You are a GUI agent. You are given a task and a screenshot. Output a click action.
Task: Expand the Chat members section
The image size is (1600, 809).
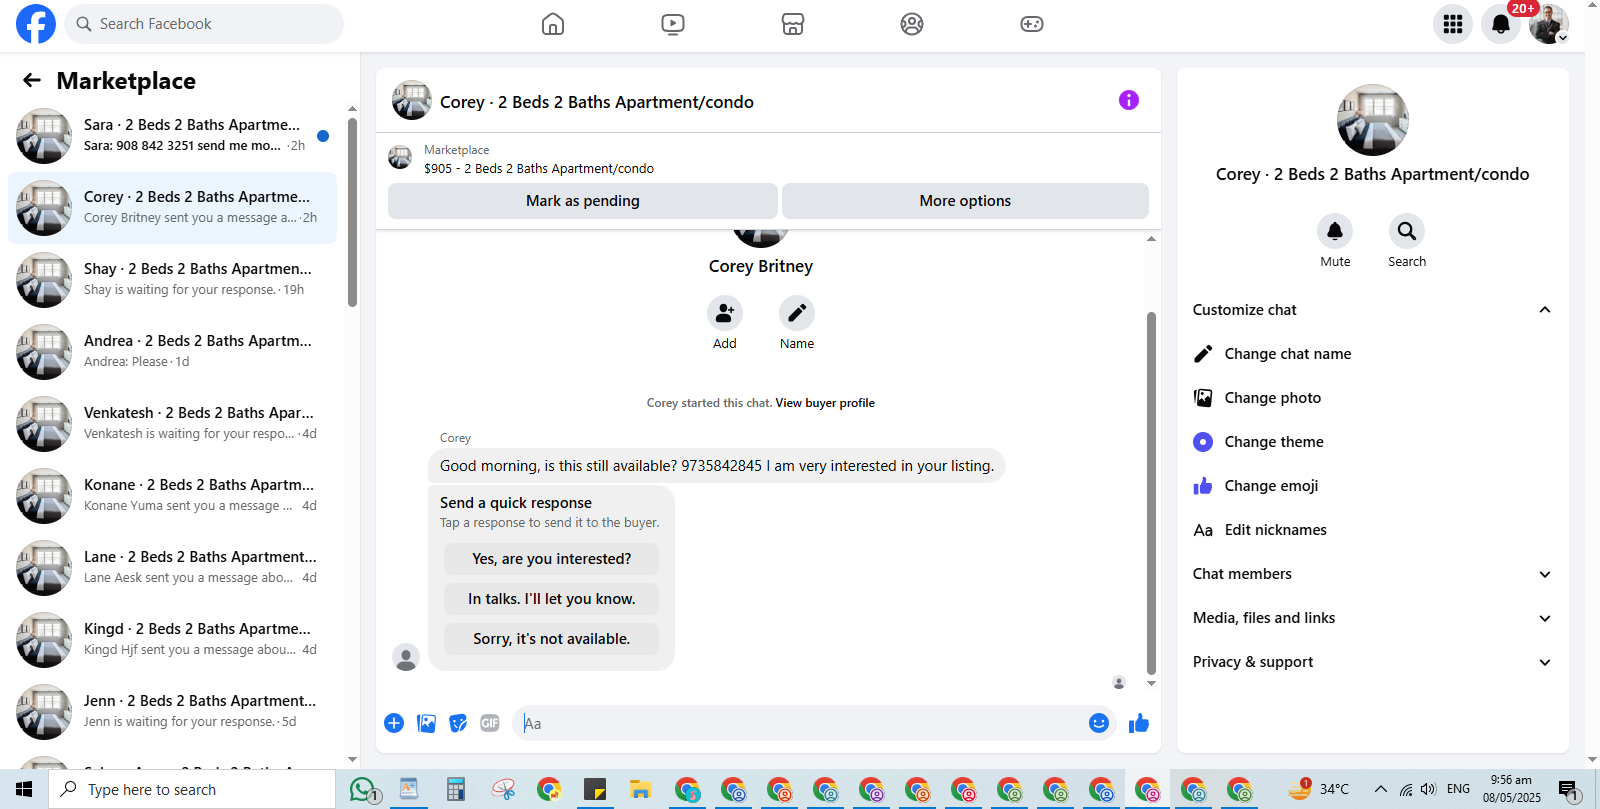1372,574
